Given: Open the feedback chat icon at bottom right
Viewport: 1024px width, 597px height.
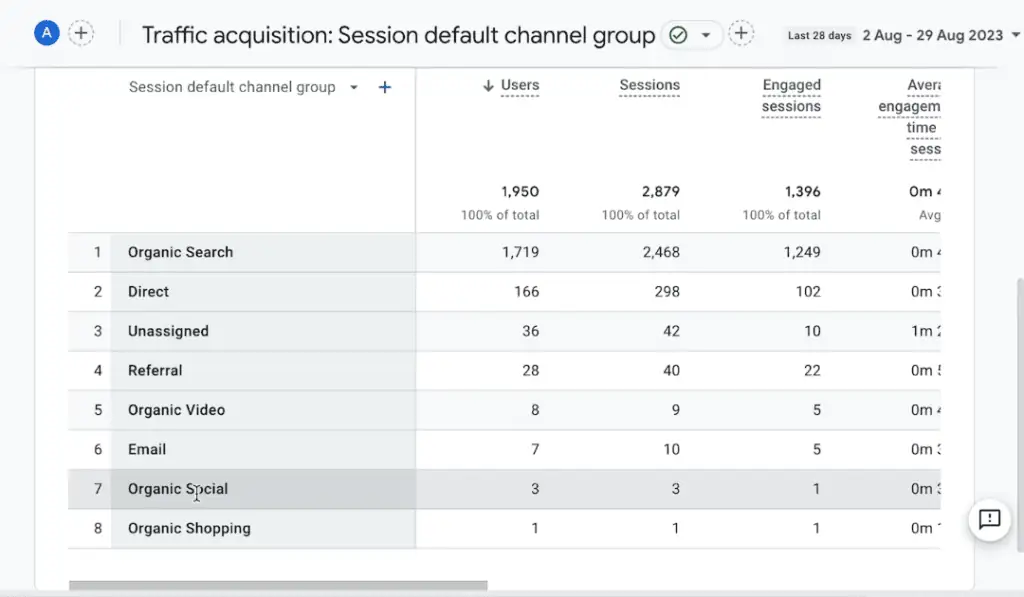Looking at the screenshot, I should pos(989,521).
